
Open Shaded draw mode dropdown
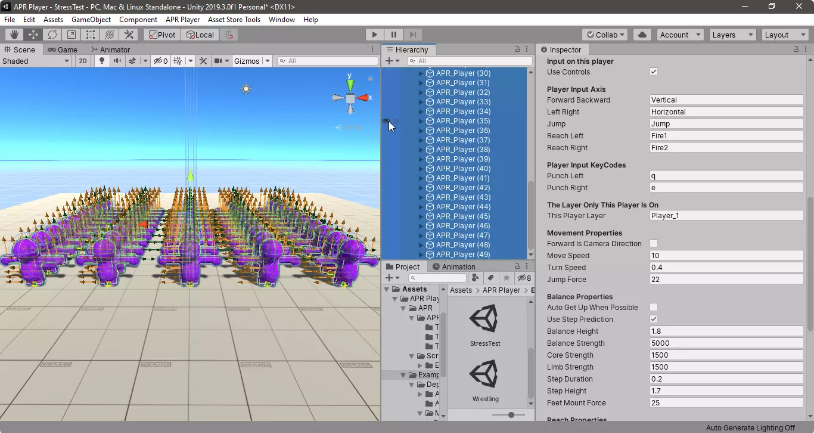[35, 61]
